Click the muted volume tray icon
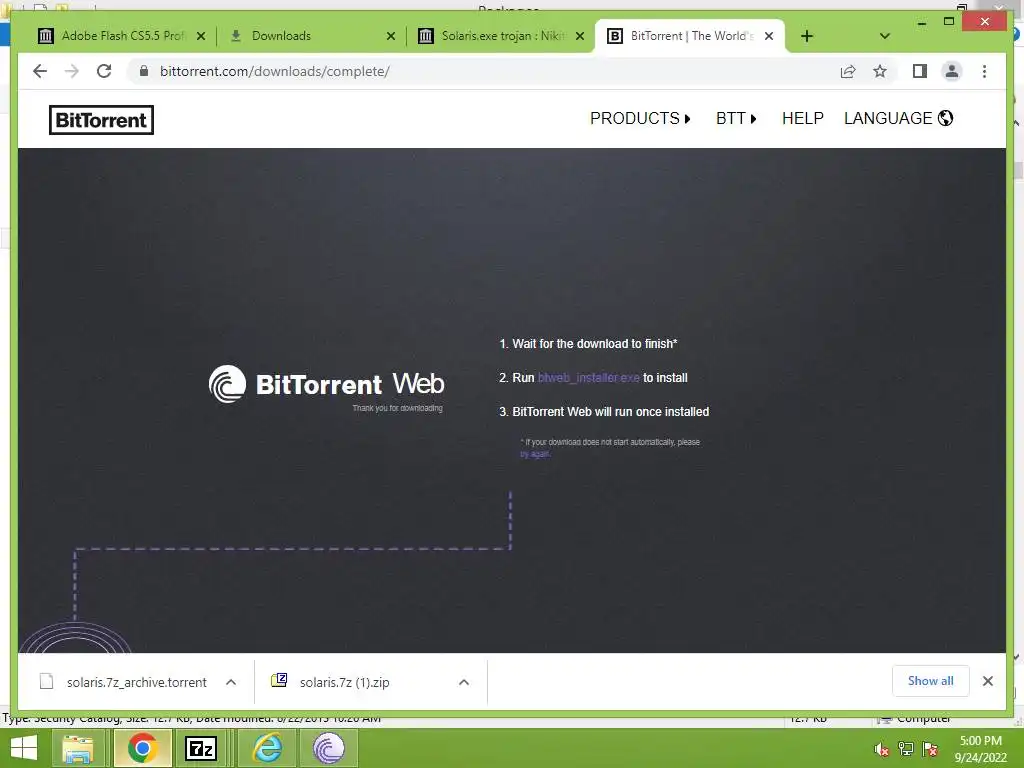The image size is (1024, 768). click(x=882, y=749)
